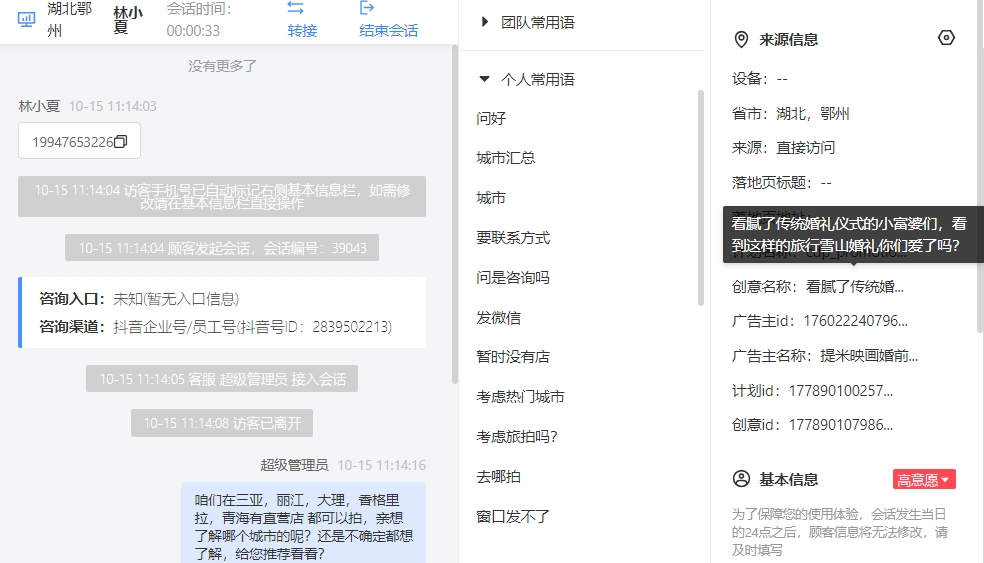
Task: Click the 没有更多了 notice in chat
Action: coord(222,65)
